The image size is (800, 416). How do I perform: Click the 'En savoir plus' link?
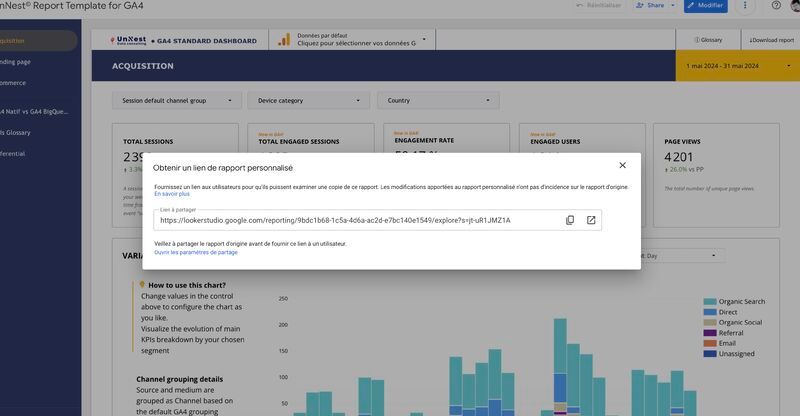(x=172, y=194)
